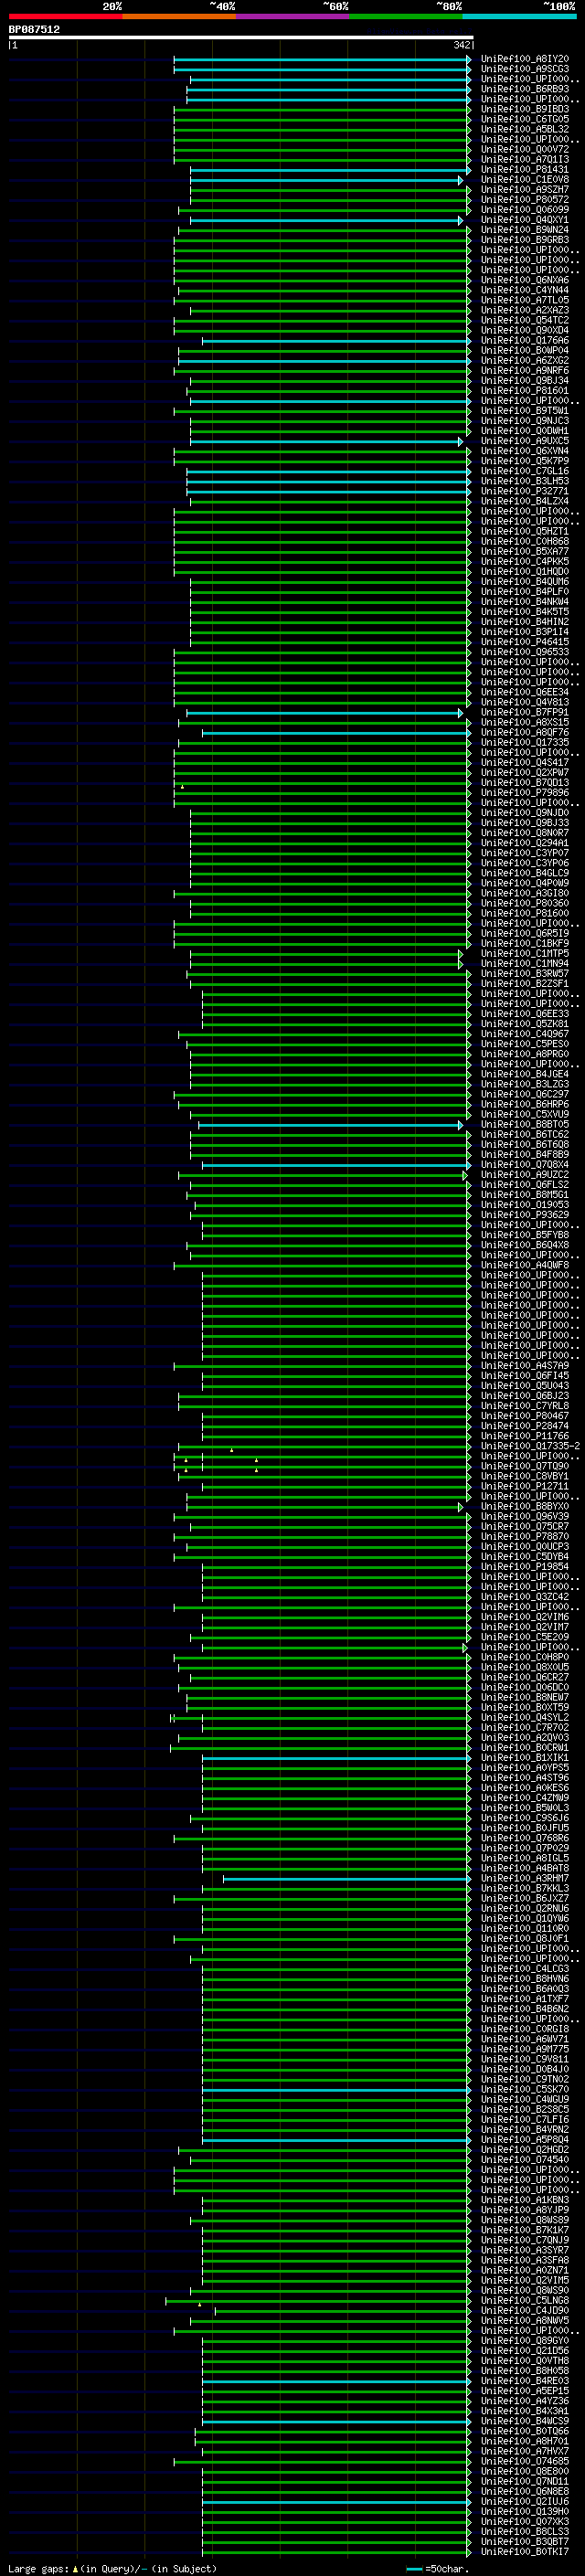Select hit UniRef100_A9SZH7
585x2576 pixels.
click(525, 190)
